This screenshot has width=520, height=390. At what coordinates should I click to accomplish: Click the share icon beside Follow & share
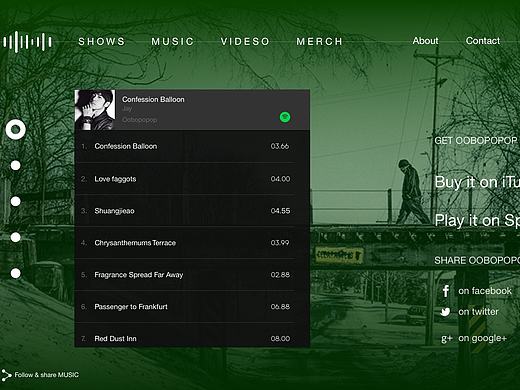6,375
